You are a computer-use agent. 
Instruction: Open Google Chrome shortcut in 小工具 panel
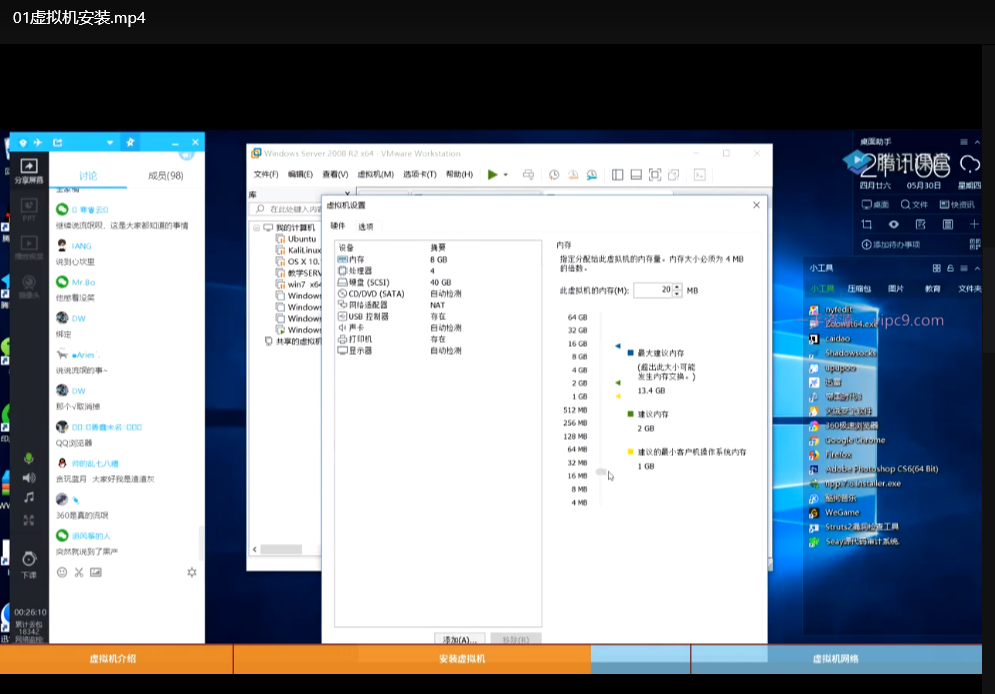847,440
